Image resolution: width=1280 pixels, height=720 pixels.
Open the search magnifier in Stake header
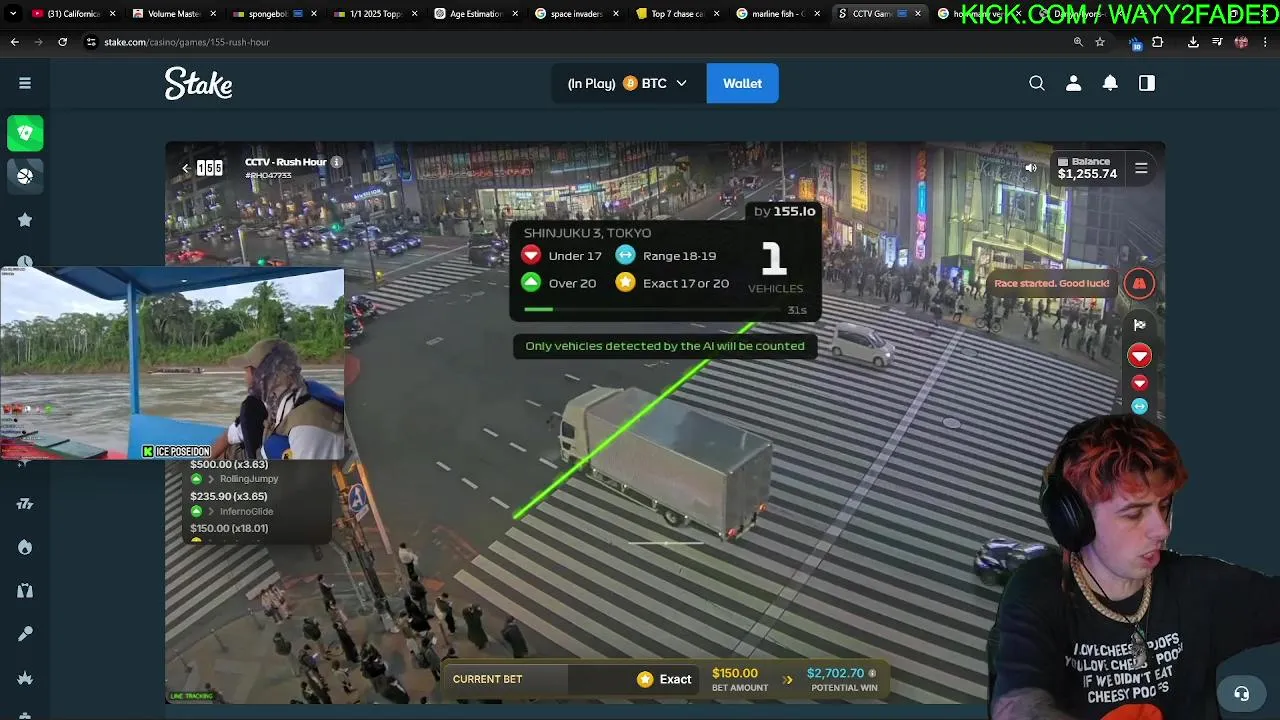coord(1037,83)
